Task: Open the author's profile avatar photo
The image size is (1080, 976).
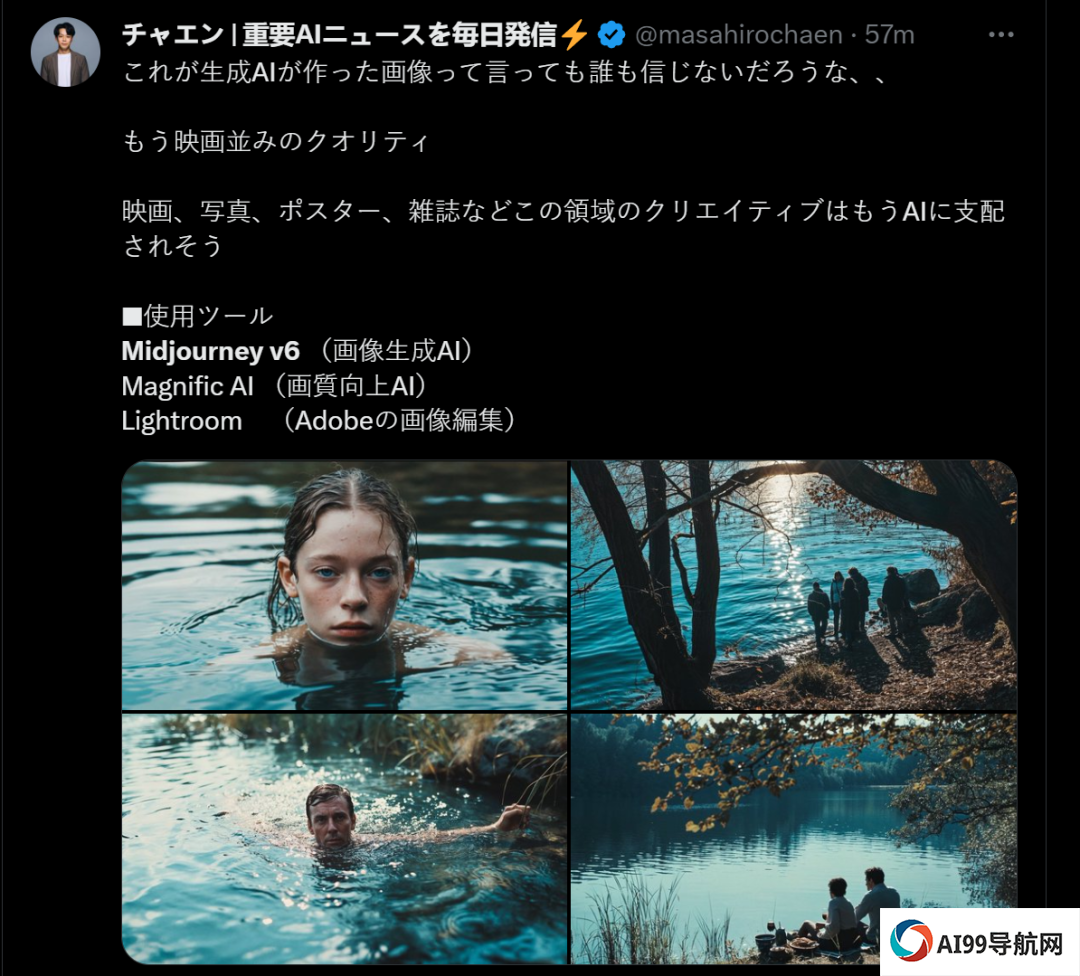Action: 65,52
